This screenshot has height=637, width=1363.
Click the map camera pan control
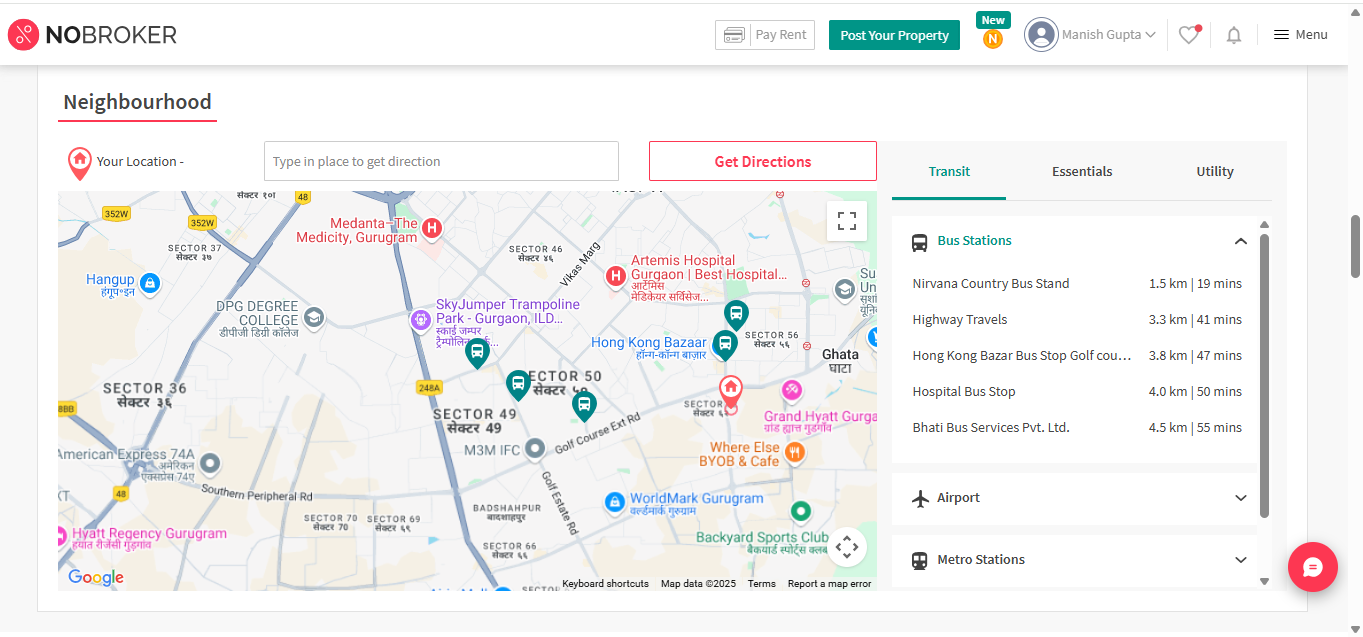point(847,546)
